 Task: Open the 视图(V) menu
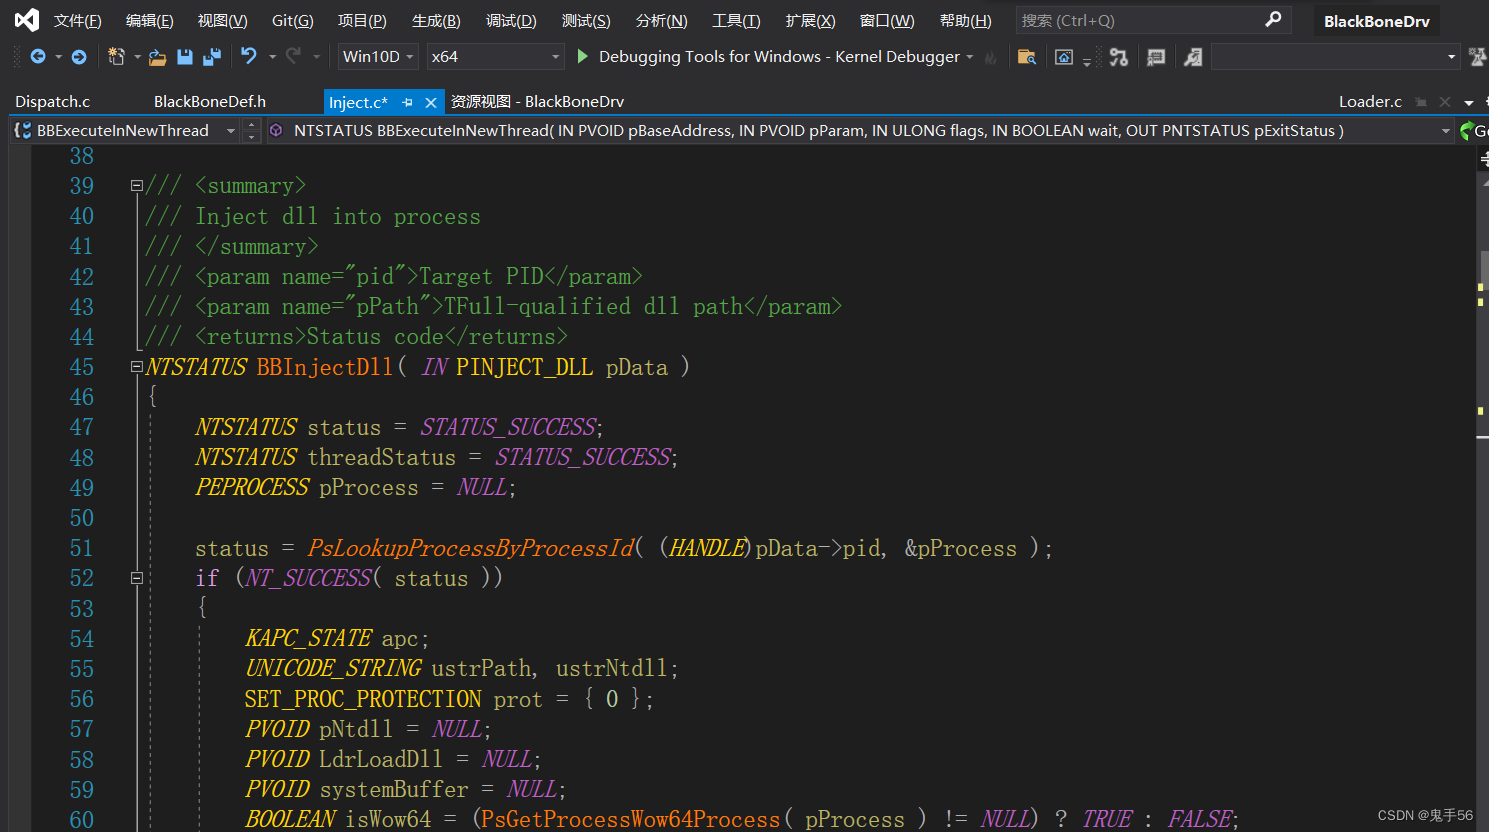click(x=223, y=20)
